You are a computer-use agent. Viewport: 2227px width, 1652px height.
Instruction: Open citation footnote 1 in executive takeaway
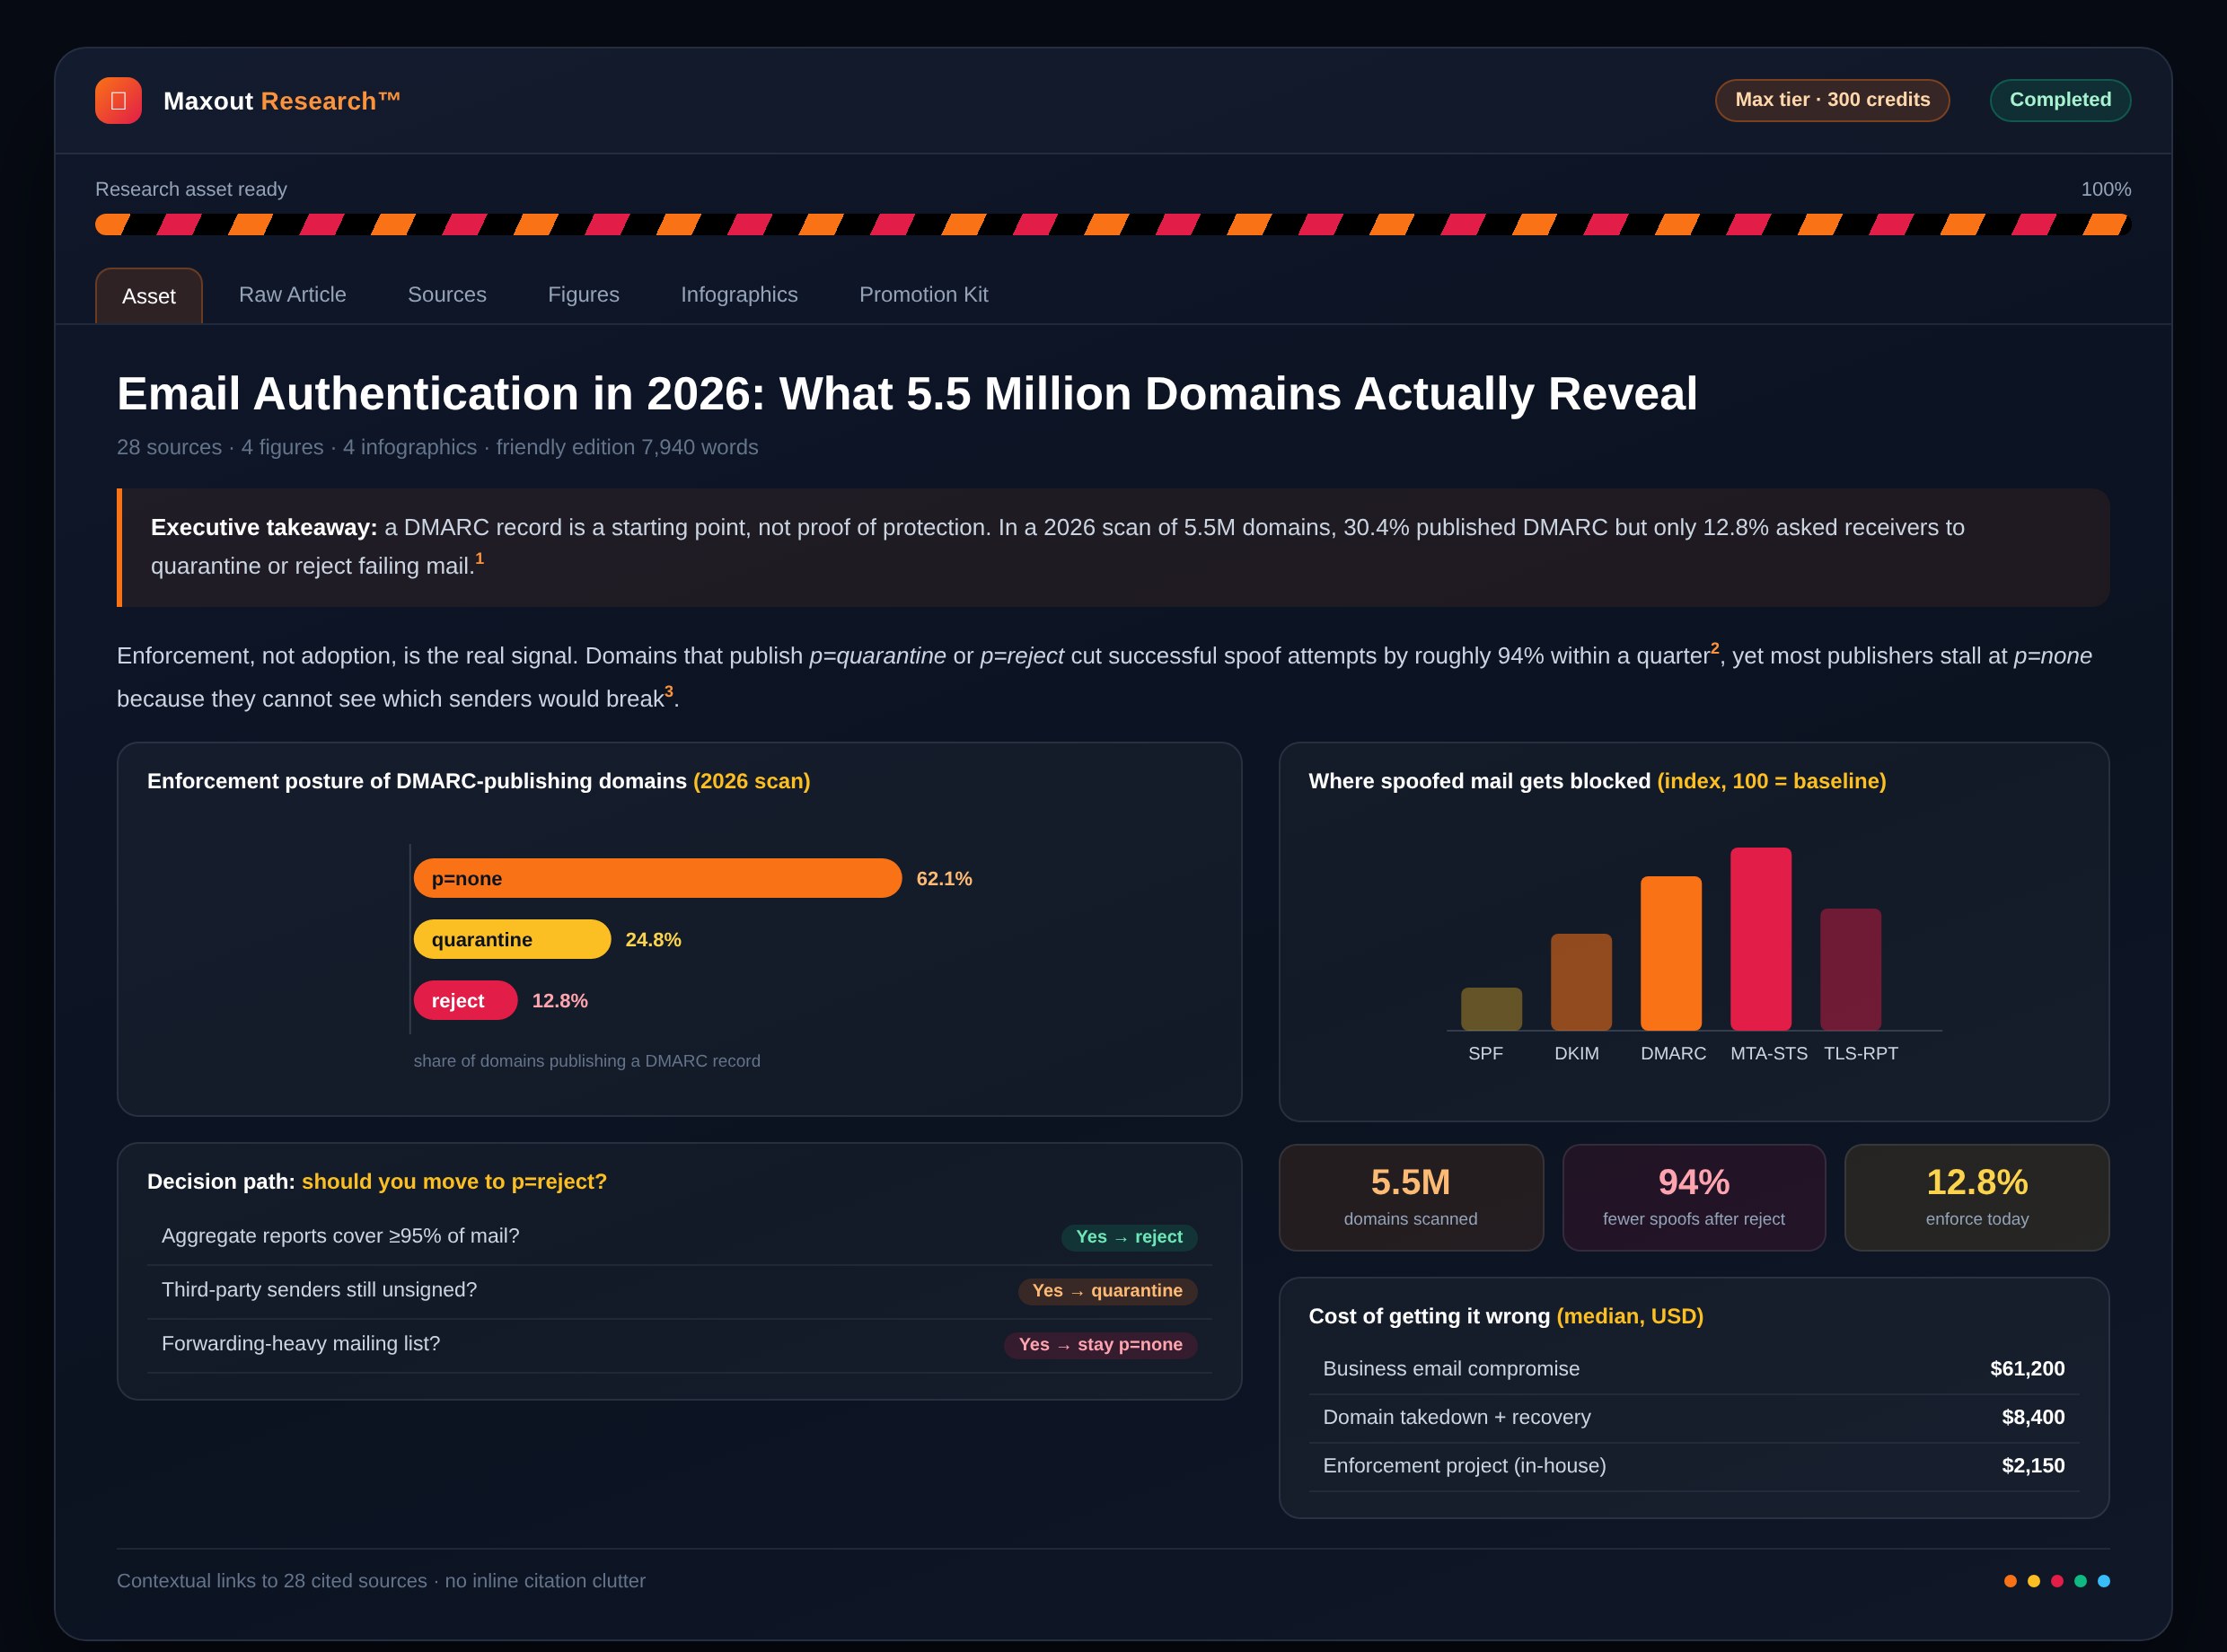pyautogui.click(x=479, y=558)
